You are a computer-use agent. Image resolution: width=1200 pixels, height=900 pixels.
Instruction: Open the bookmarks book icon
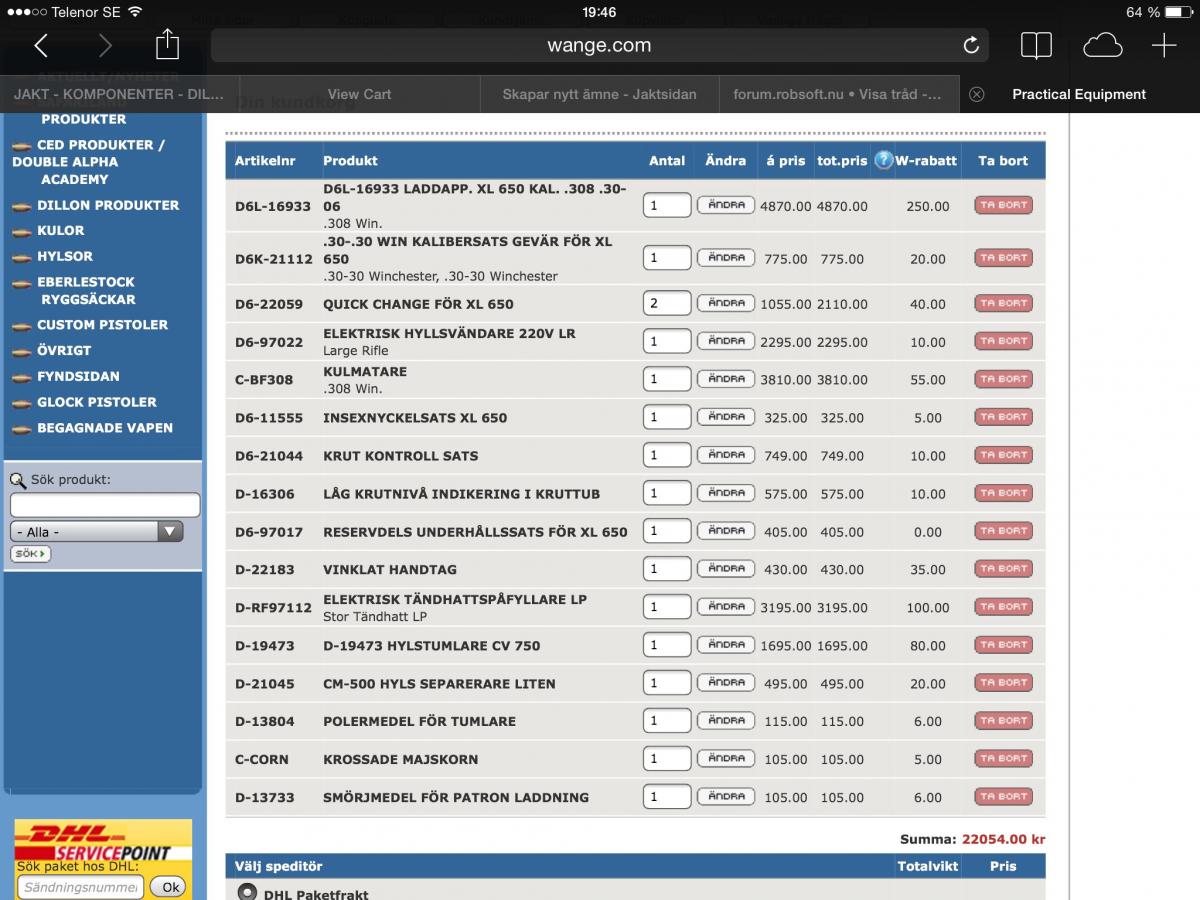(x=1036, y=45)
